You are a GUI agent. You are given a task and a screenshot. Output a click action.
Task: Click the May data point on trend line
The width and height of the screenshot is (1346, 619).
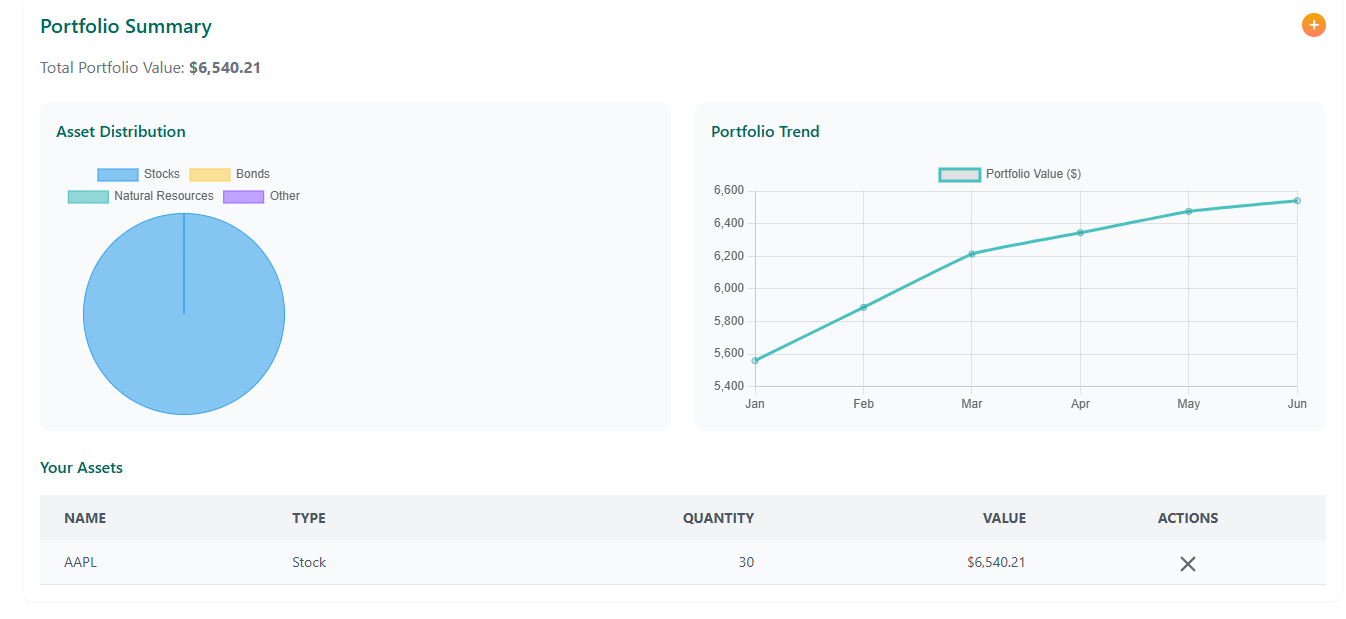[1189, 211]
